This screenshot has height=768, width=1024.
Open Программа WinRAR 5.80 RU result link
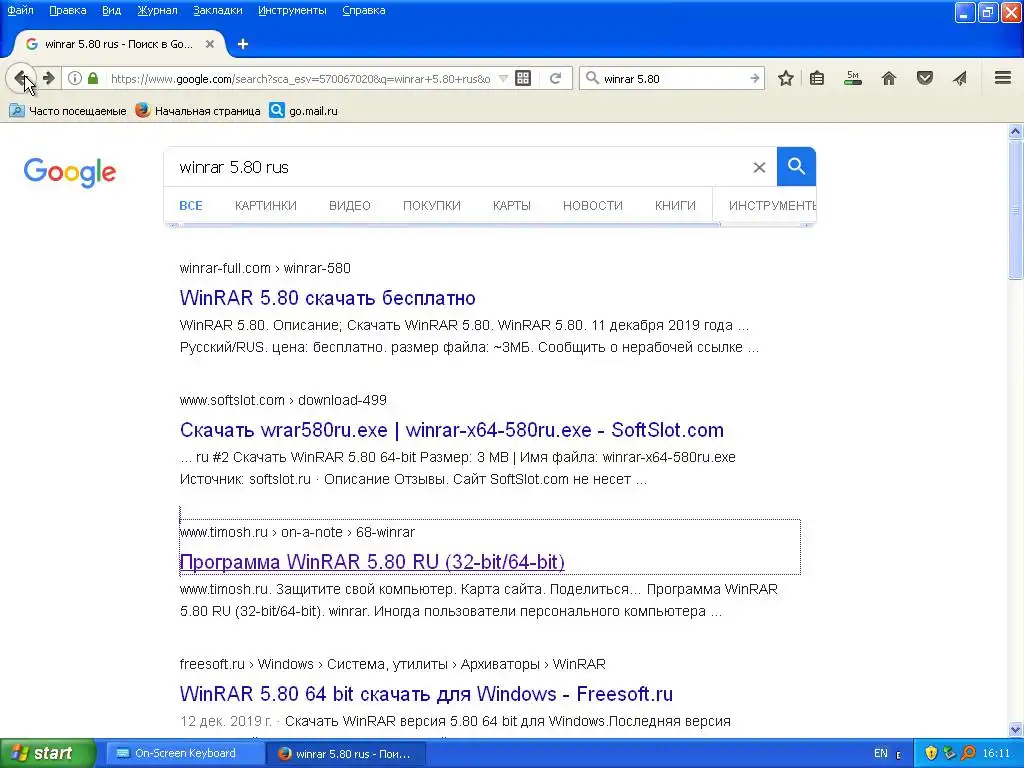point(372,562)
